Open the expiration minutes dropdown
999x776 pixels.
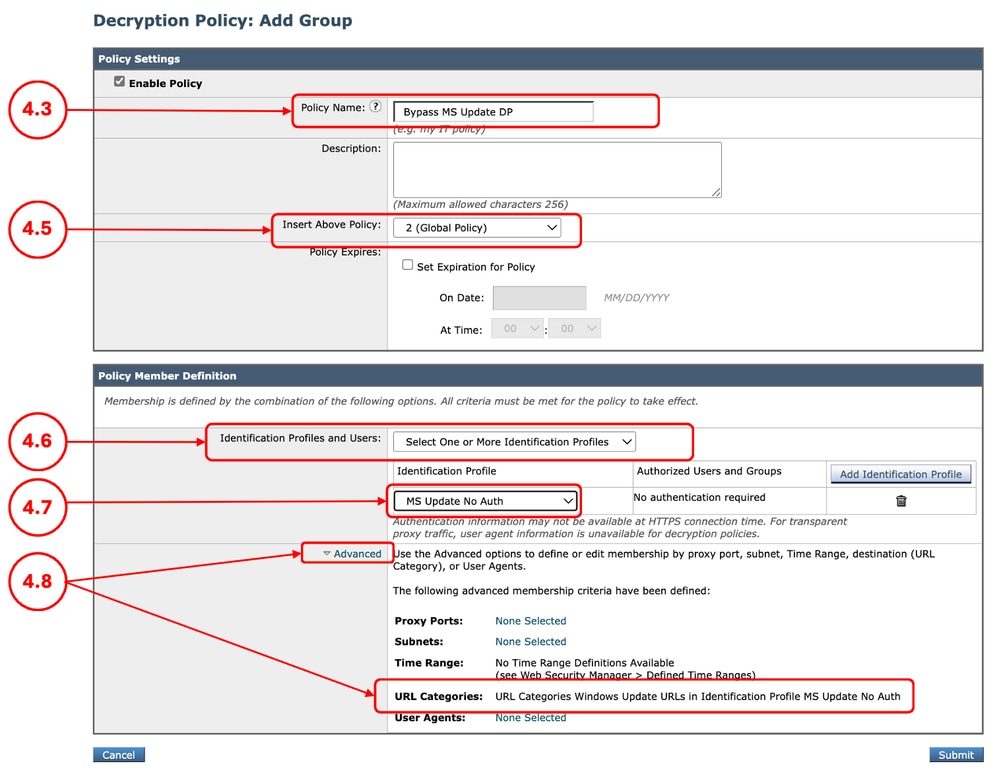pyautogui.click(x=573, y=327)
